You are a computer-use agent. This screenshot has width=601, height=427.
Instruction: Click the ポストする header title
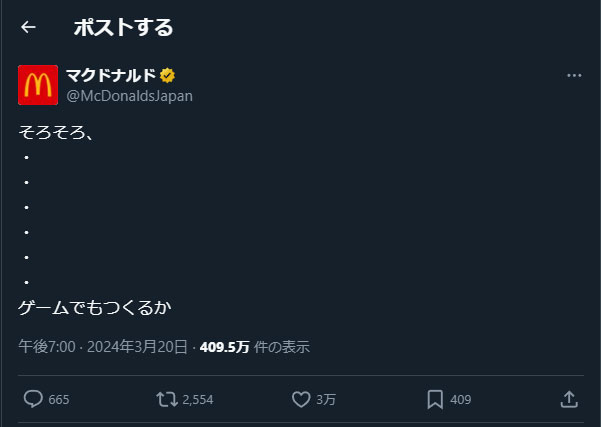click(123, 28)
